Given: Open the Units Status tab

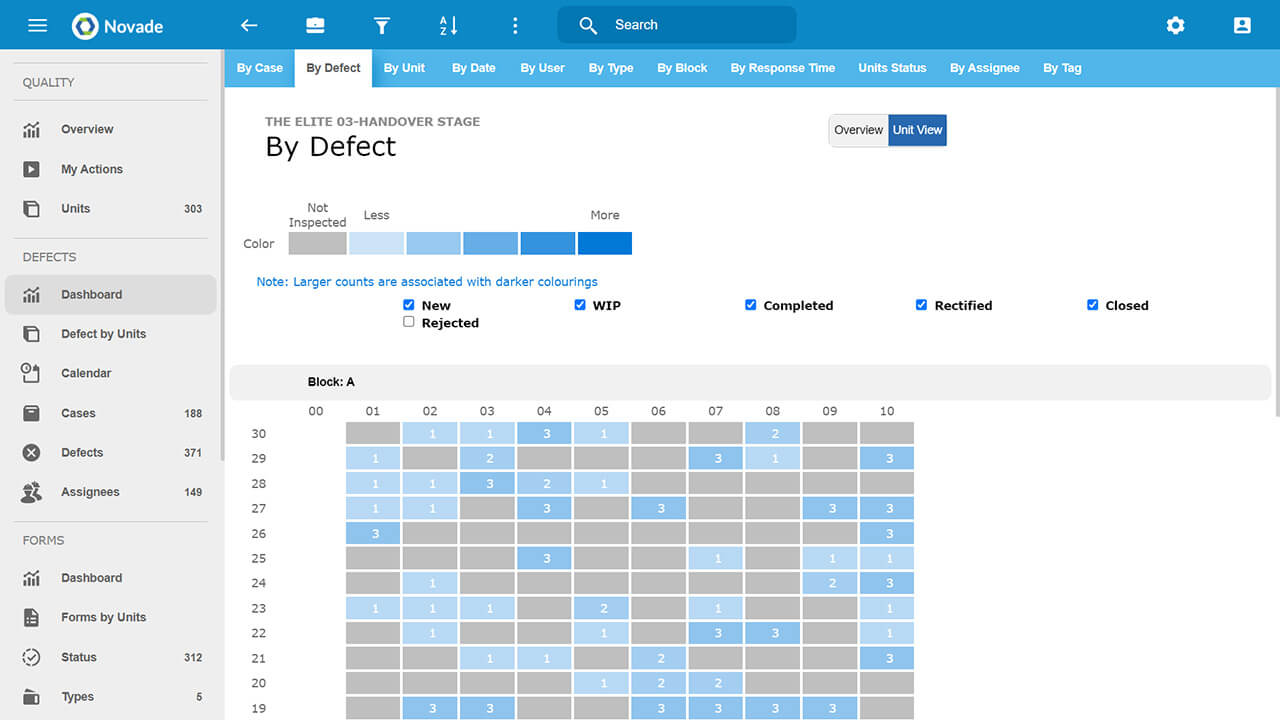Looking at the screenshot, I should pos(892,68).
